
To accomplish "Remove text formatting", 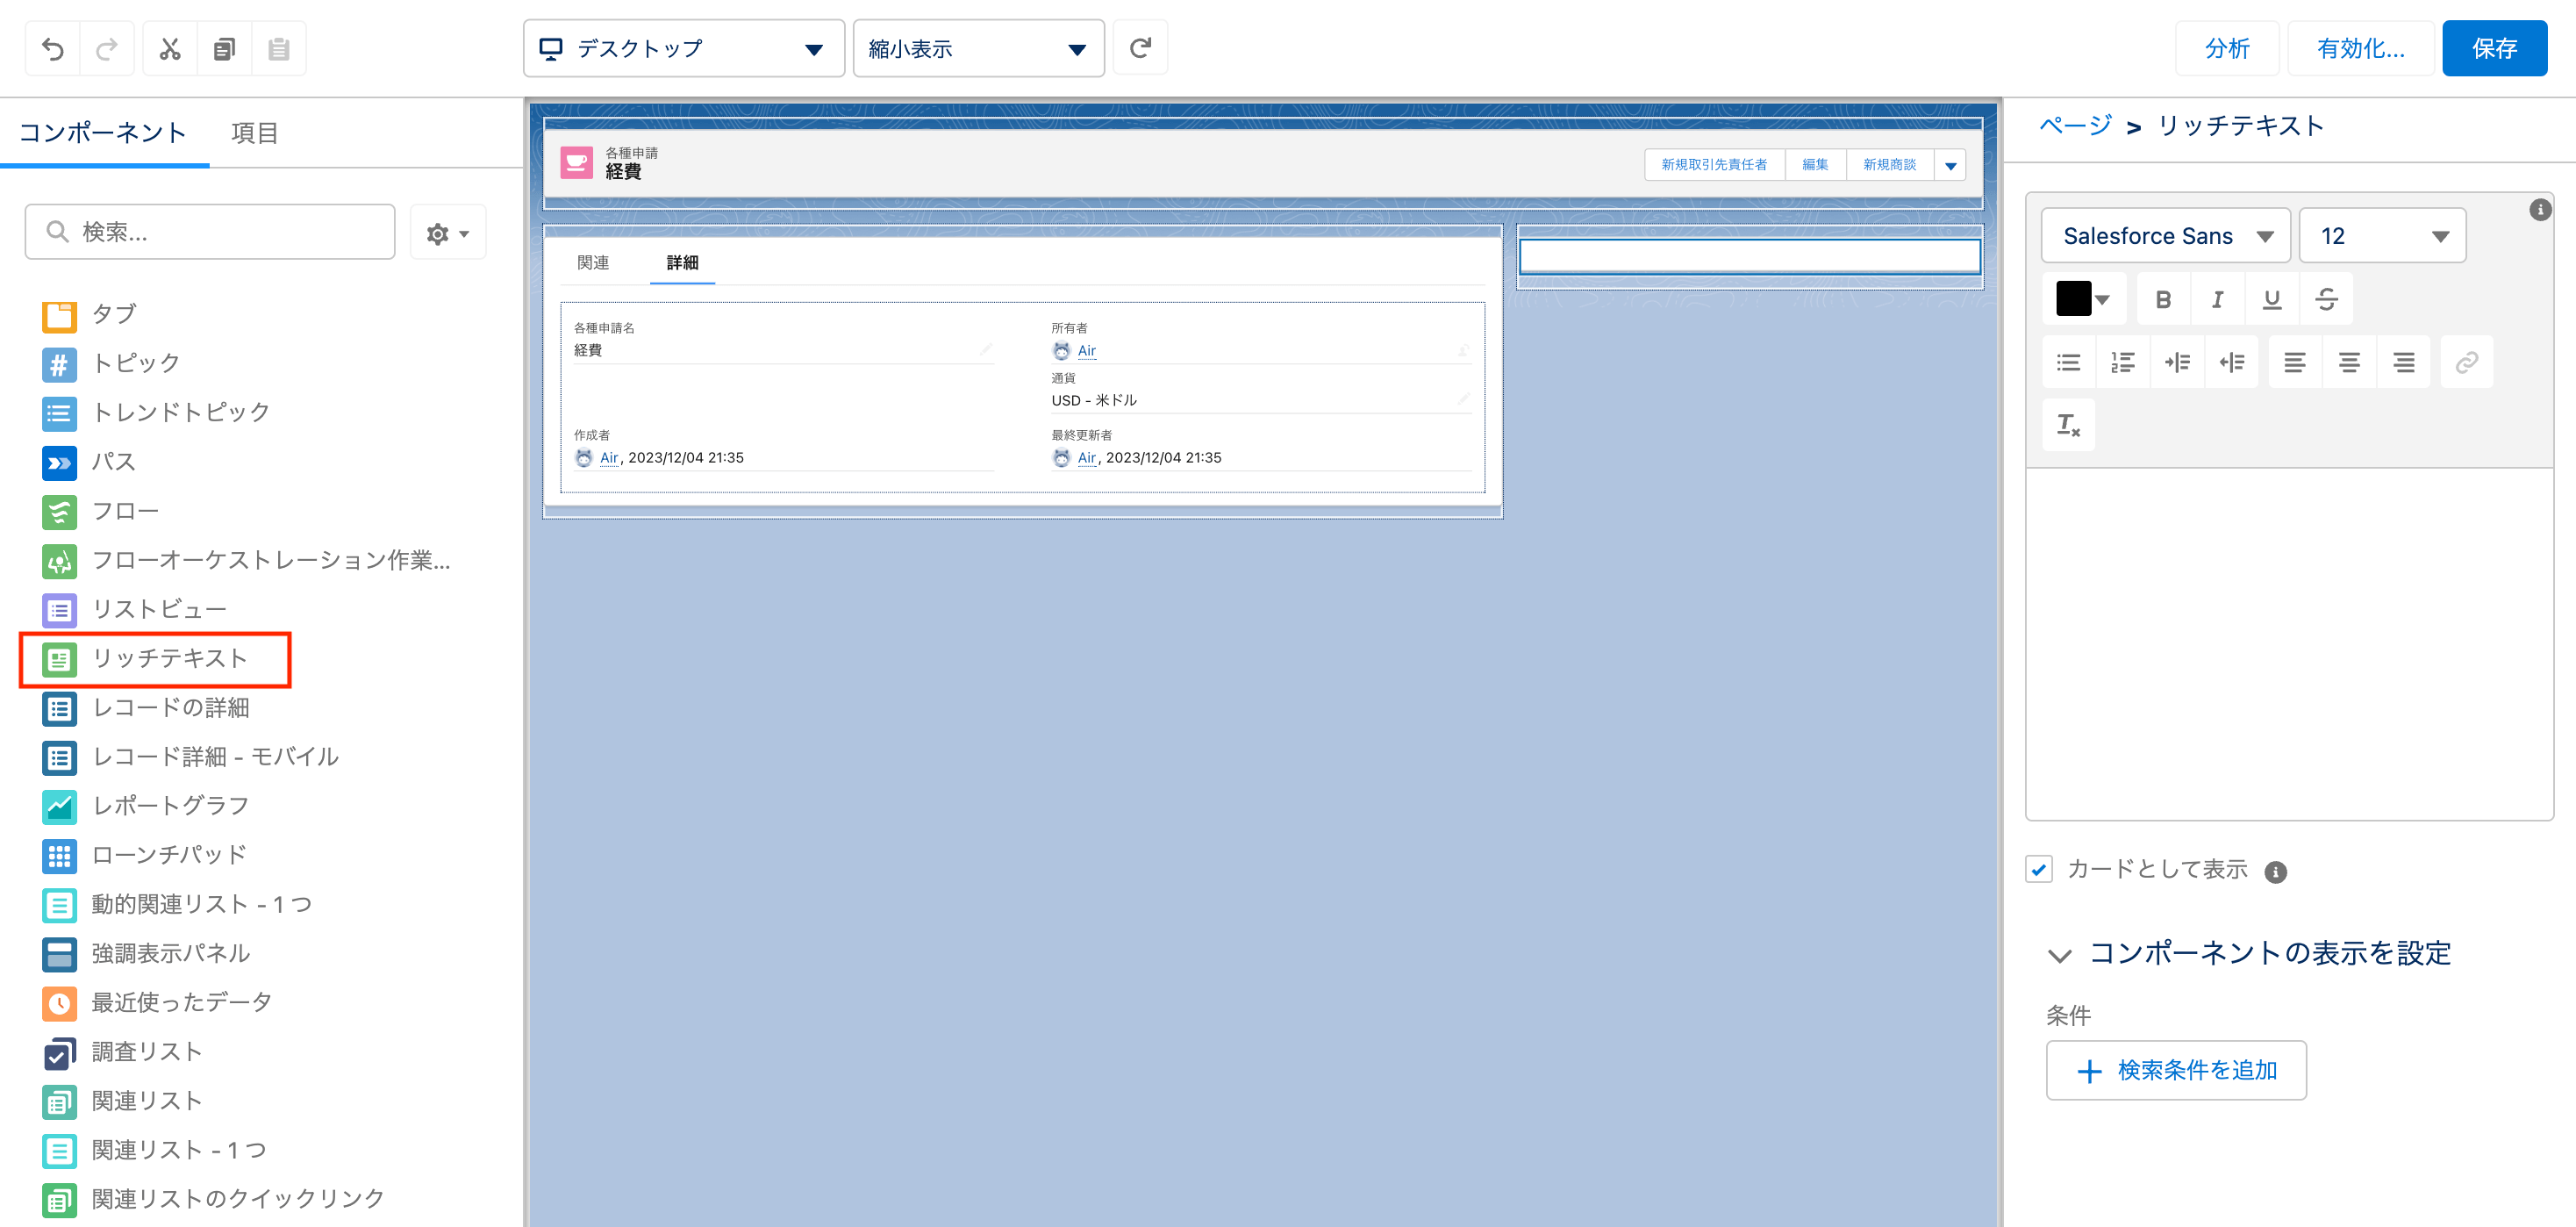I will click(x=2068, y=425).
